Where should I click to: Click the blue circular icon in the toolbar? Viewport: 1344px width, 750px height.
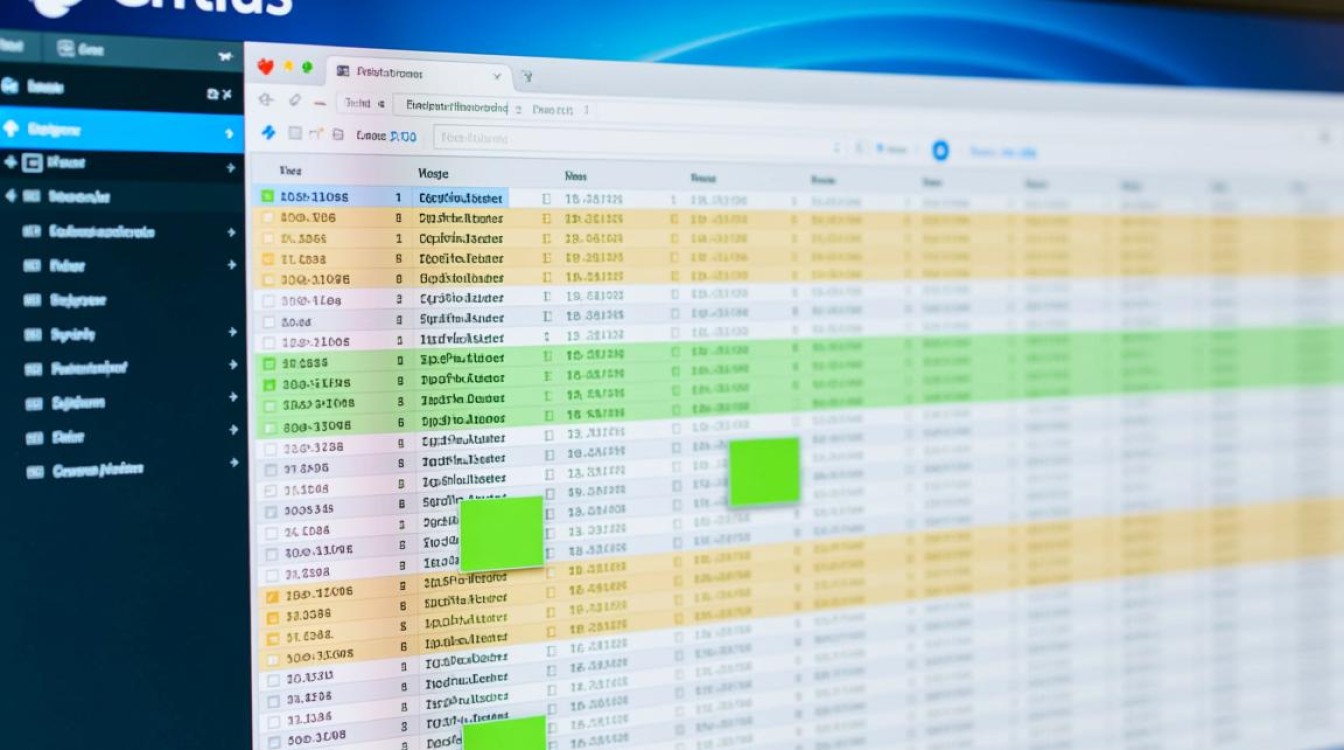[940, 151]
